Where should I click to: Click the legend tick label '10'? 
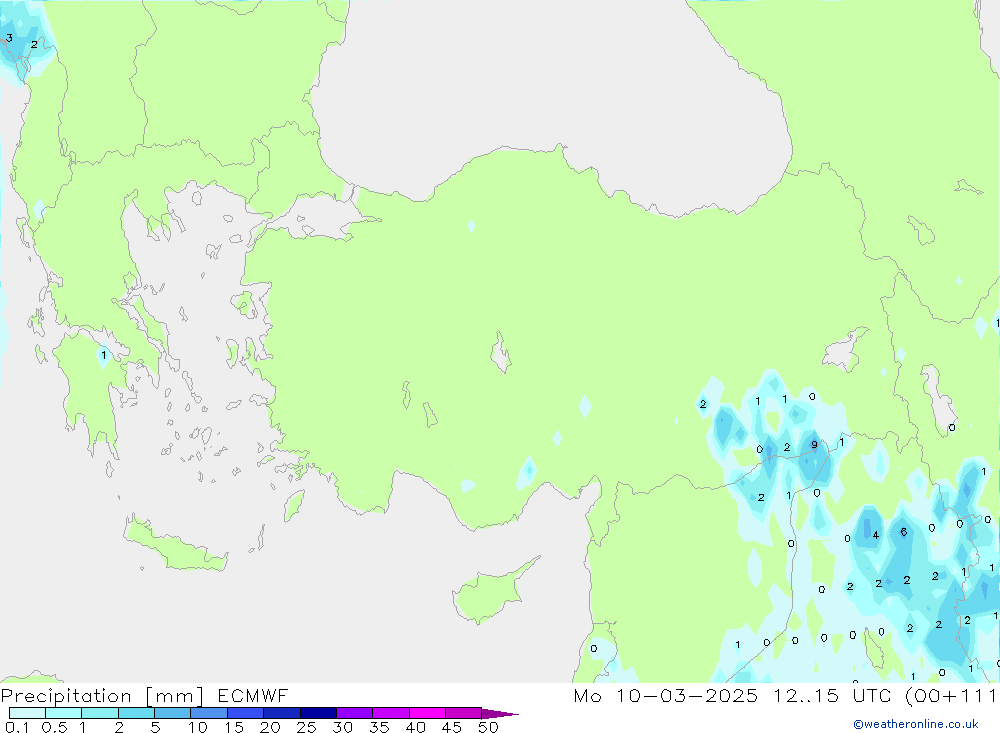click(x=198, y=727)
